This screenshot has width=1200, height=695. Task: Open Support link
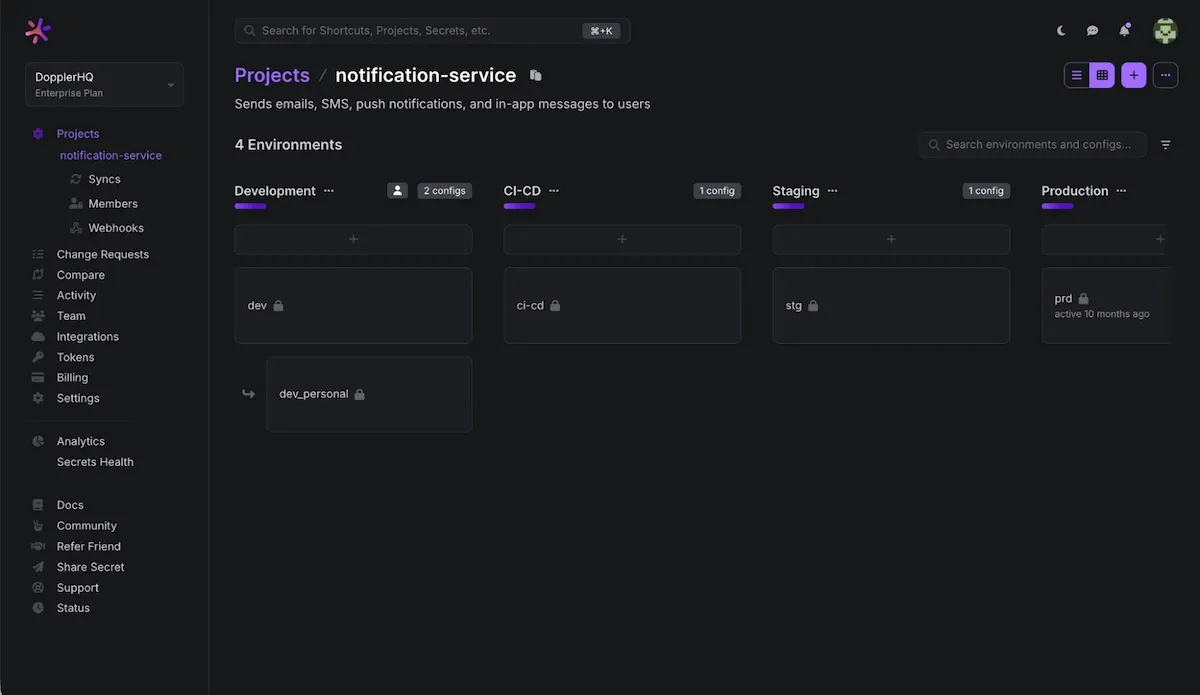pos(77,588)
